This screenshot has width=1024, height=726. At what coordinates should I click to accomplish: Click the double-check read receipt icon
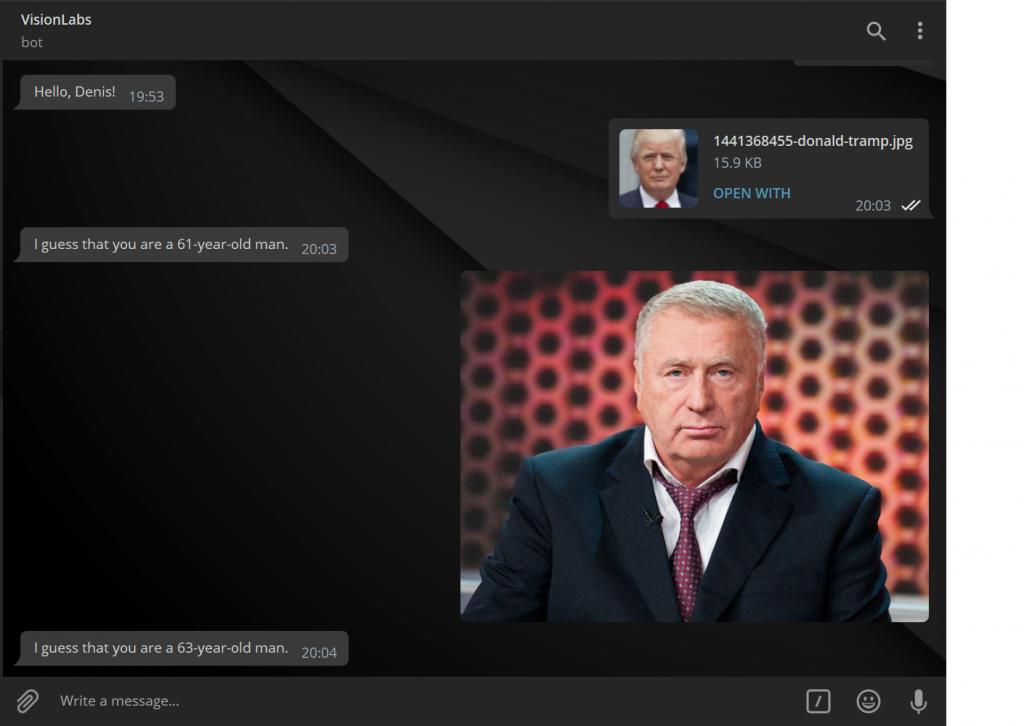(910, 206)
